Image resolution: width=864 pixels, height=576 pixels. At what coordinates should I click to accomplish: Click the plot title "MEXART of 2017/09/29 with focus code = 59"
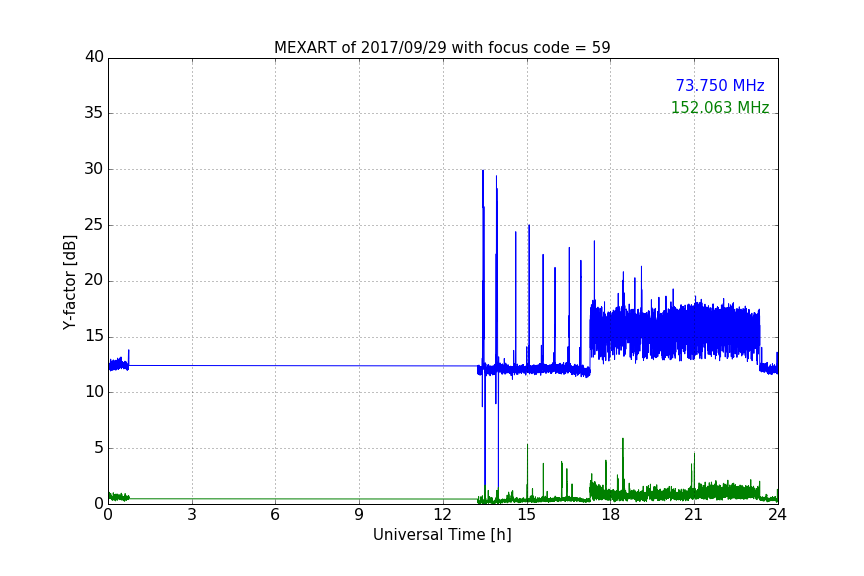click(x=442, y=47)
